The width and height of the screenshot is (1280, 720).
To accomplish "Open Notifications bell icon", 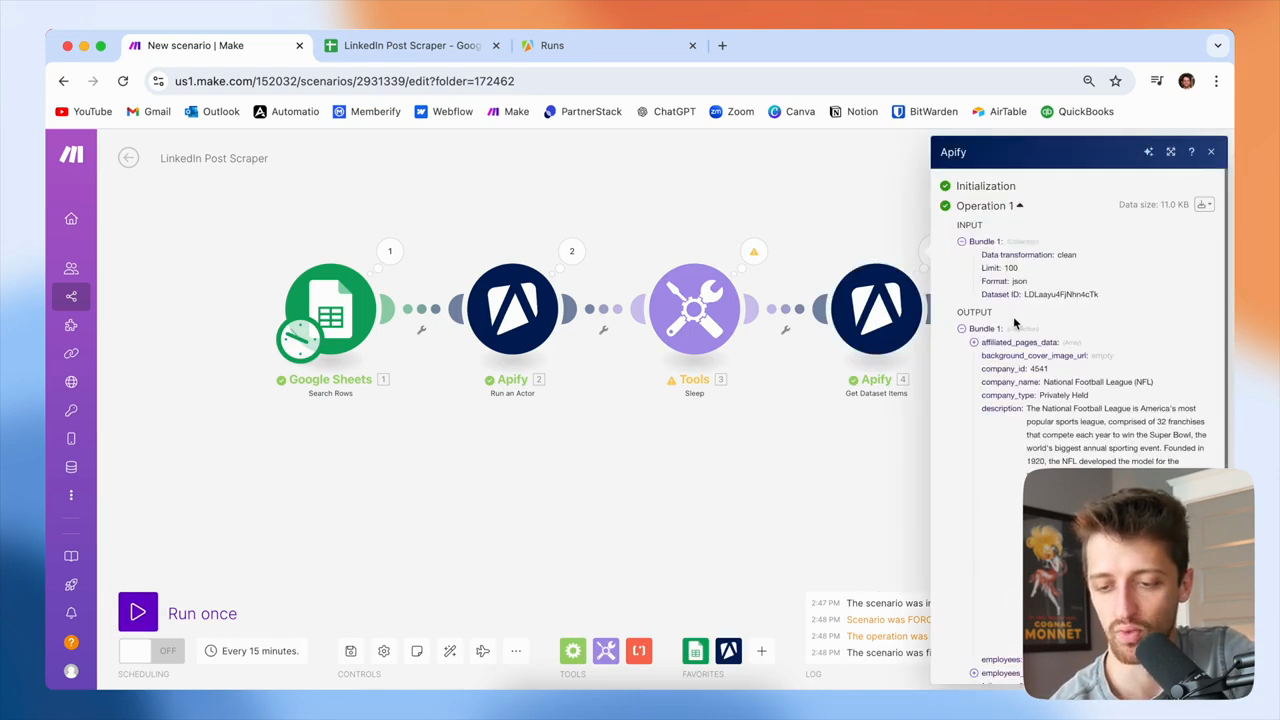I will click(71, 613).
